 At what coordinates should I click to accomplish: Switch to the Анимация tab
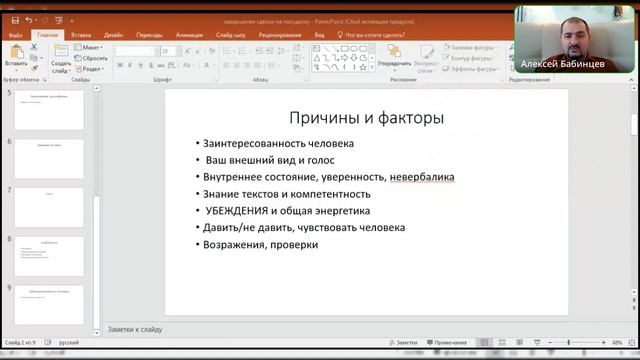pyautogui.click(x=189, y=35)
